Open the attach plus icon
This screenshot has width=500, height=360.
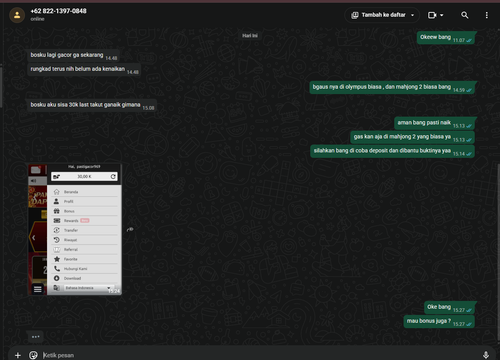tap(18, 355)
